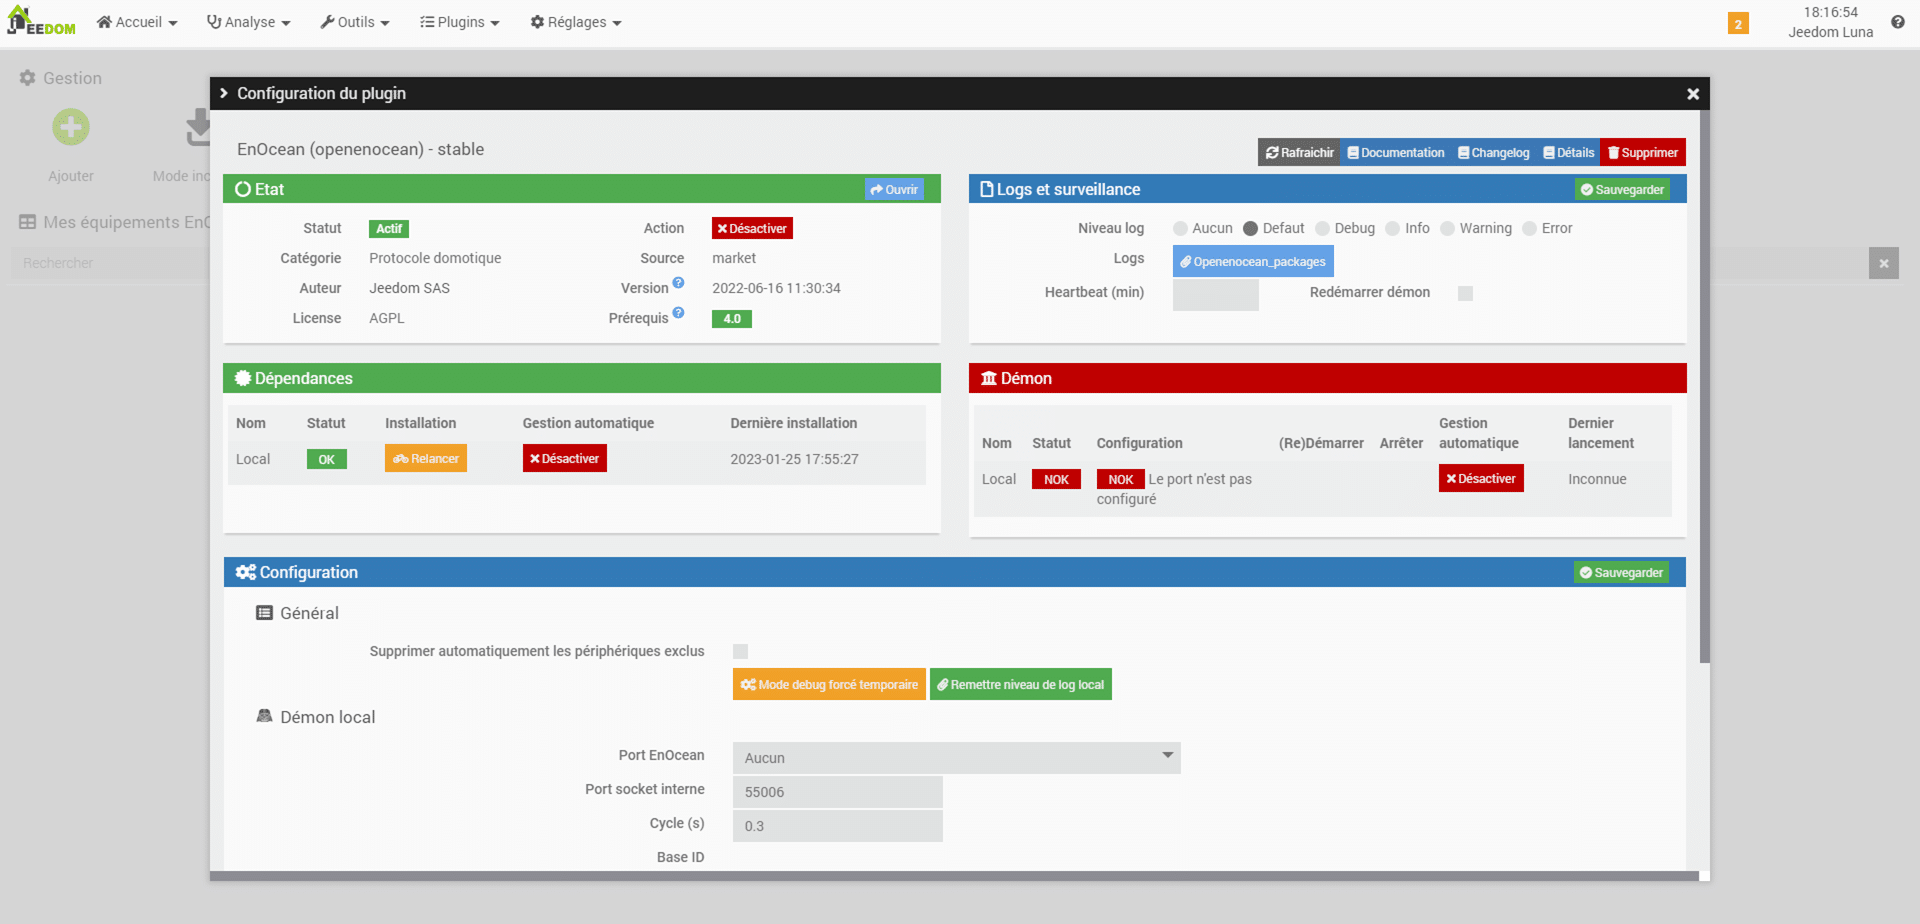Click Sauvegarder in the Configuration header
This screenshot has width=1920, height=924.
tap(1622, 572)
